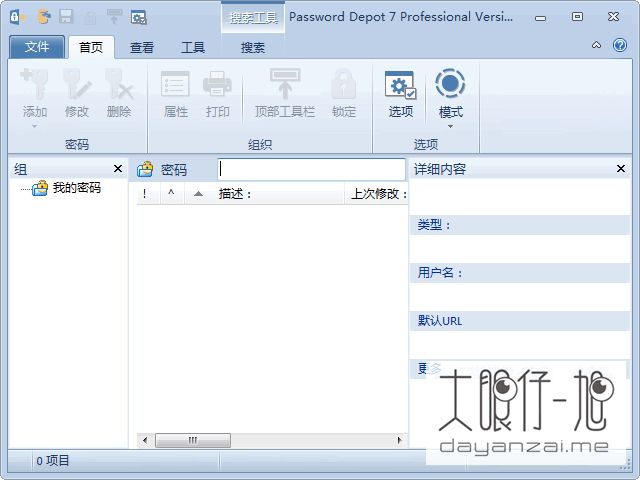This screenshot has height=480, width=640.
Task: Click the 锁定 lock button in ribbon
Action: pyautogui.click(x=344, y=94)
